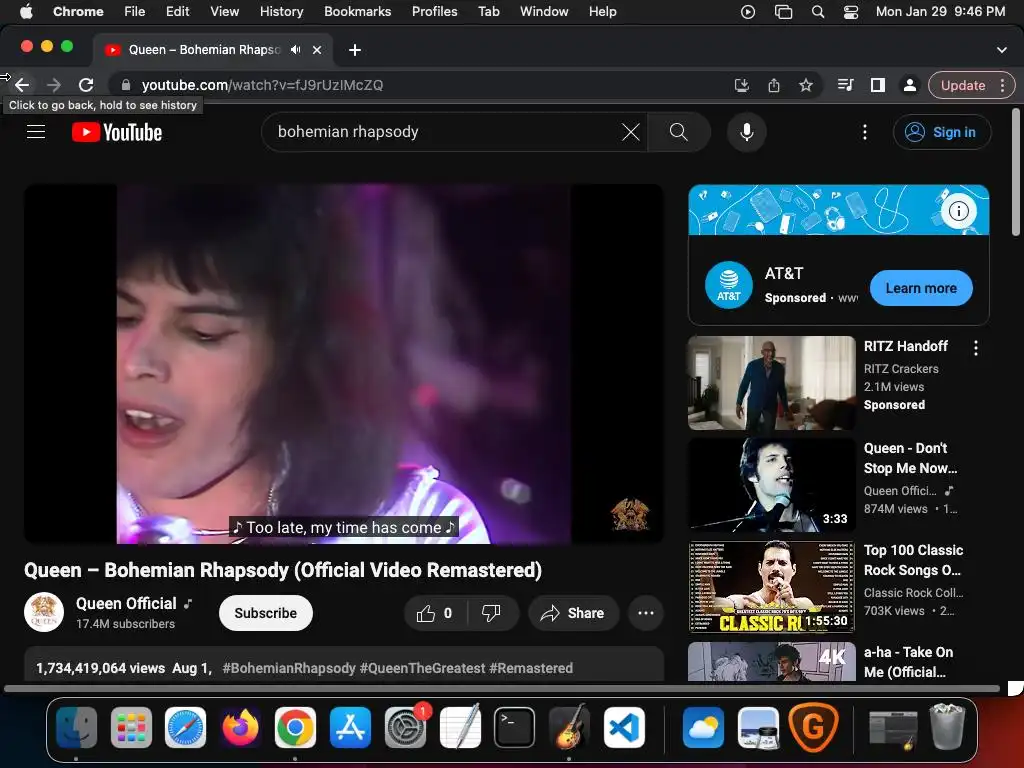Viewport: 1024px width, 768px height.
Task: Bookmark this page with the star icon
Action: click(806, 85)
